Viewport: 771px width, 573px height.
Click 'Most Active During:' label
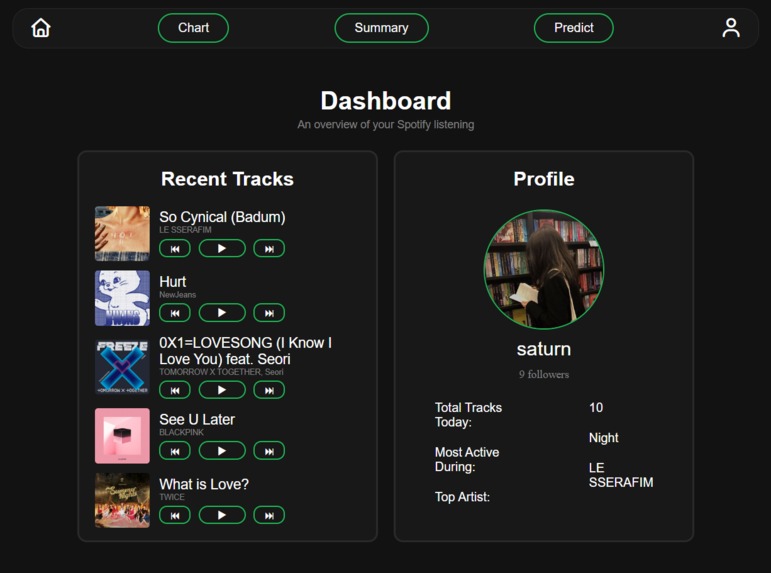467,459
